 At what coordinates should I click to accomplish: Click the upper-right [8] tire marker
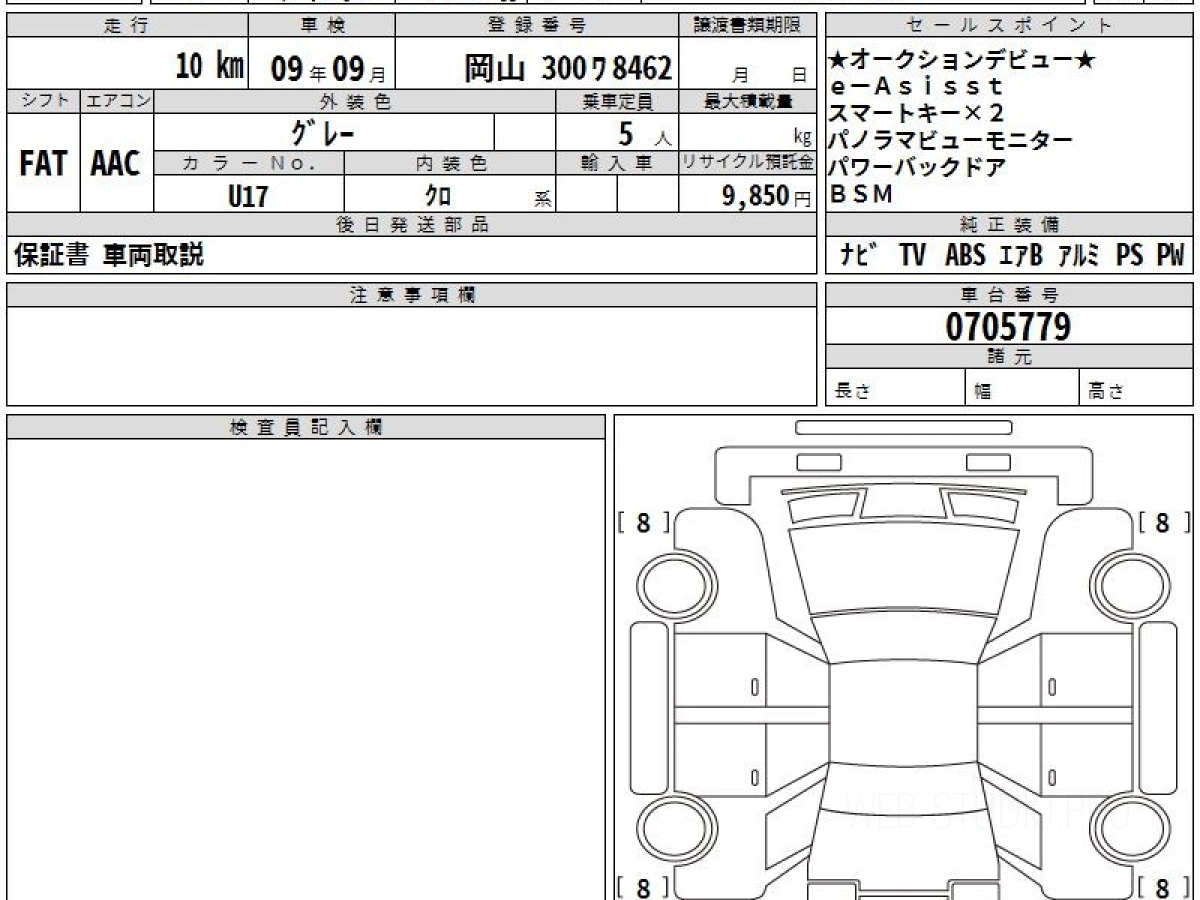tap(1163, 522)
